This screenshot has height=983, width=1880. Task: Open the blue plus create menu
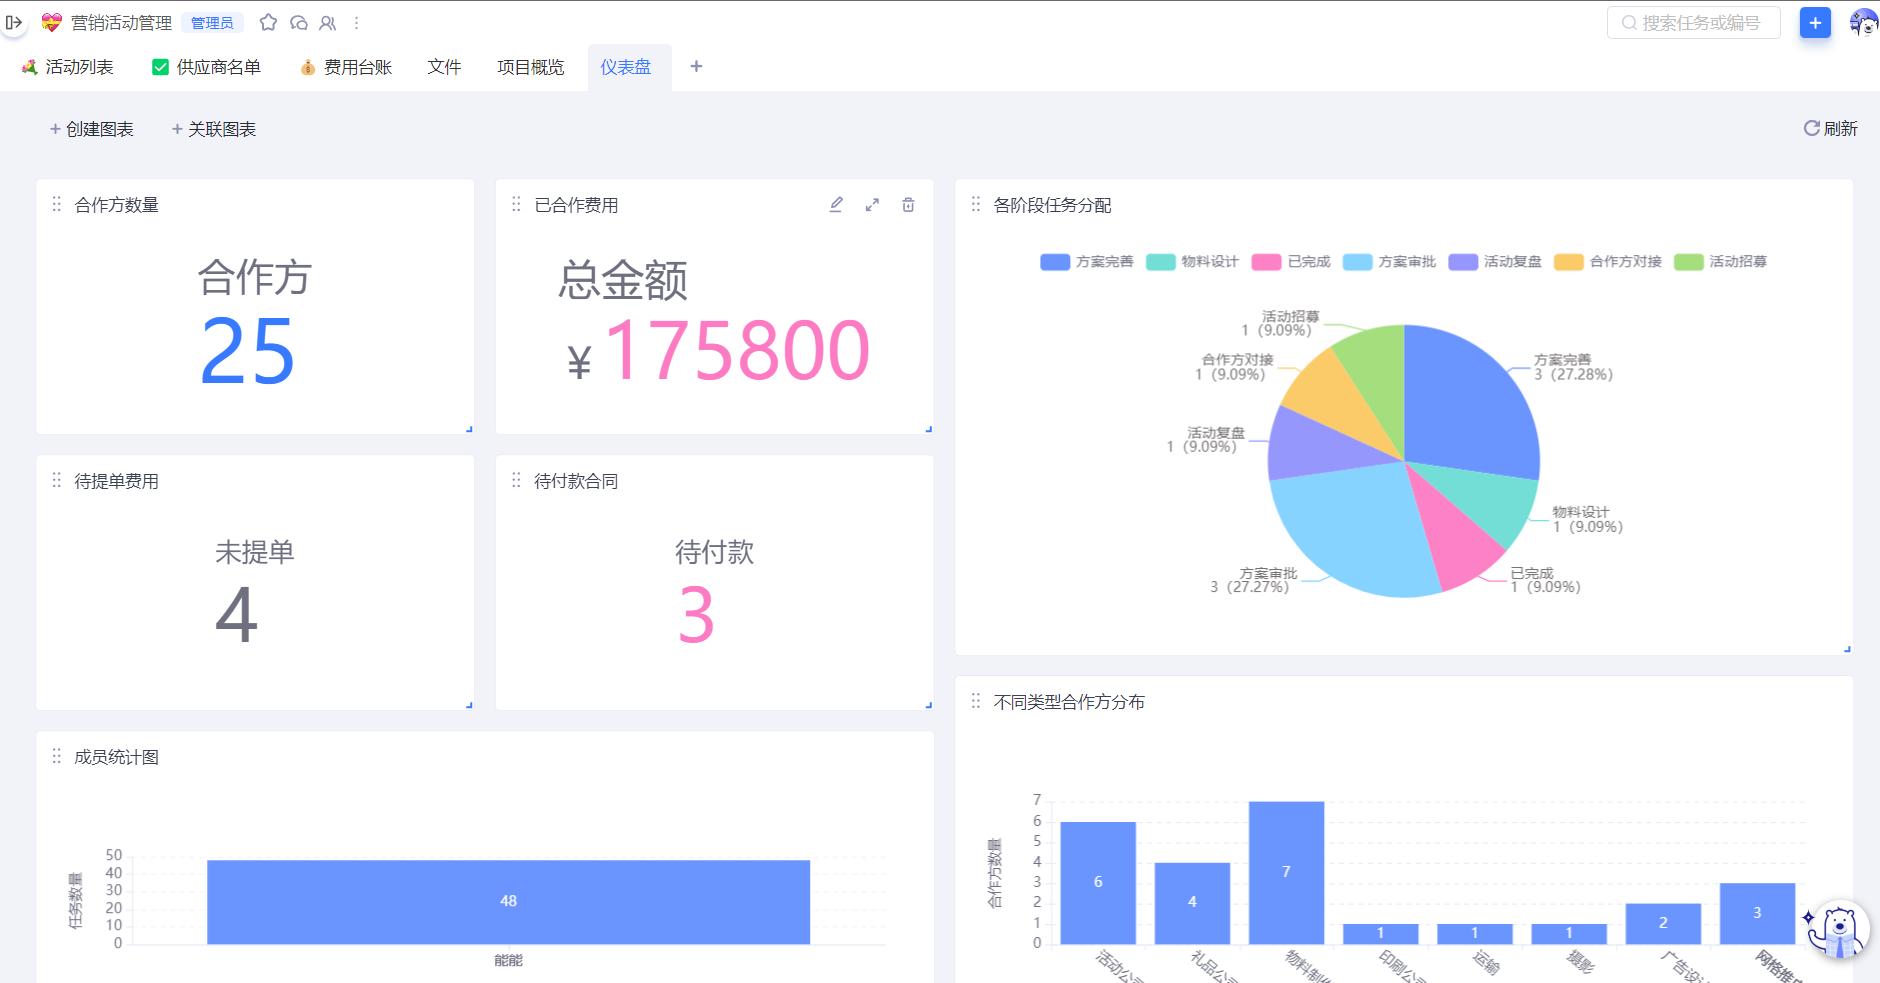pos(1817,21)
